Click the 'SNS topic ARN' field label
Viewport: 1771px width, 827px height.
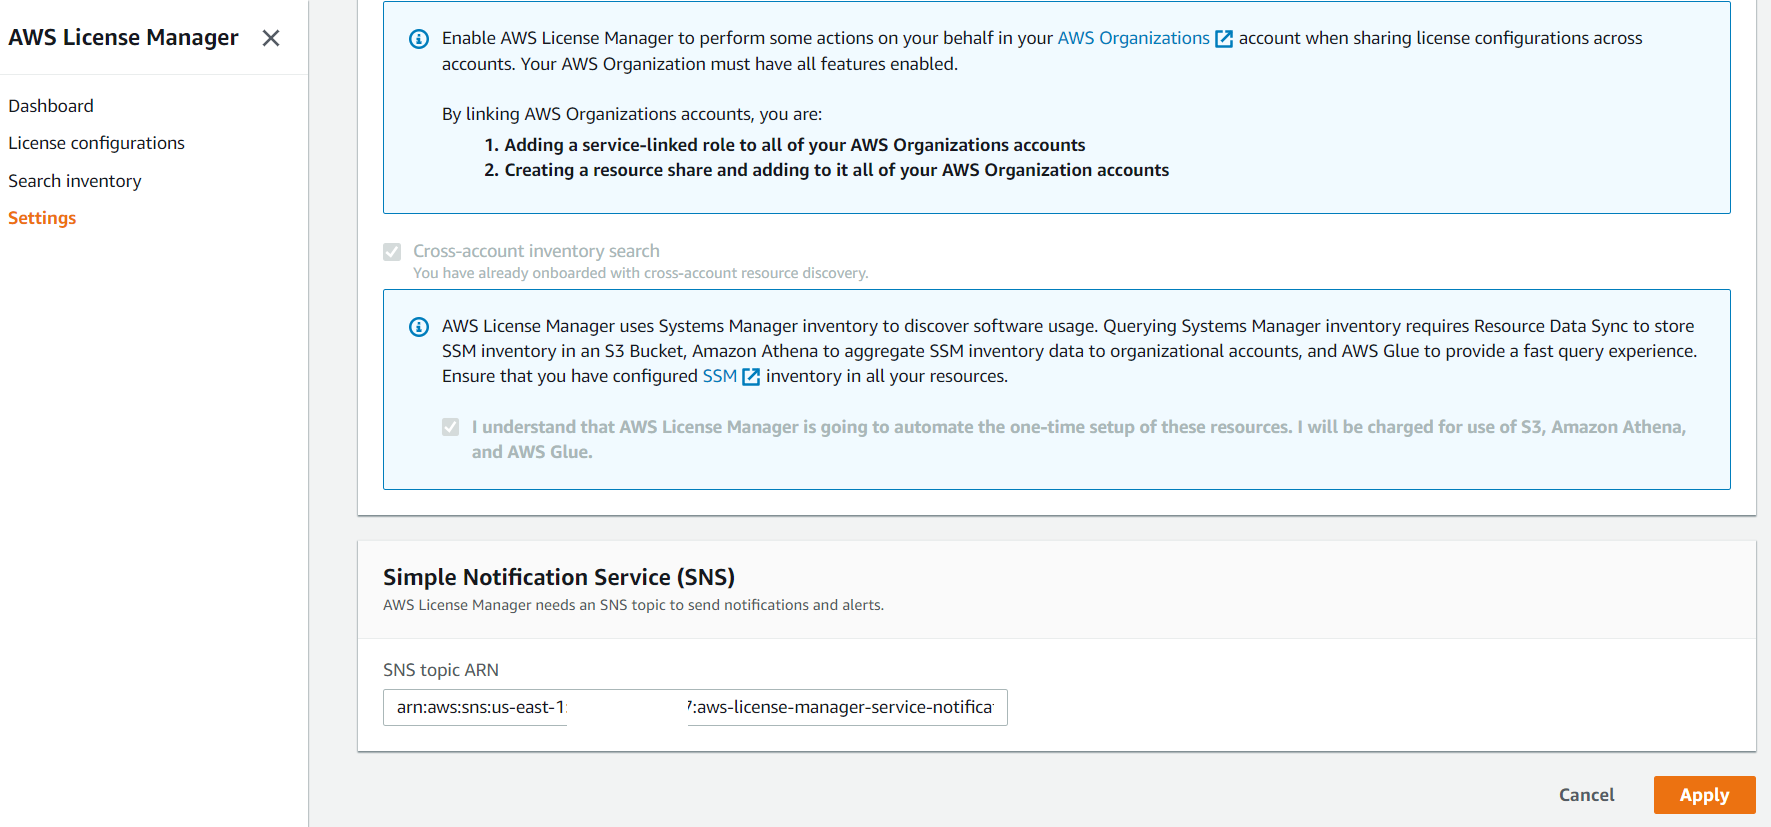441,670
